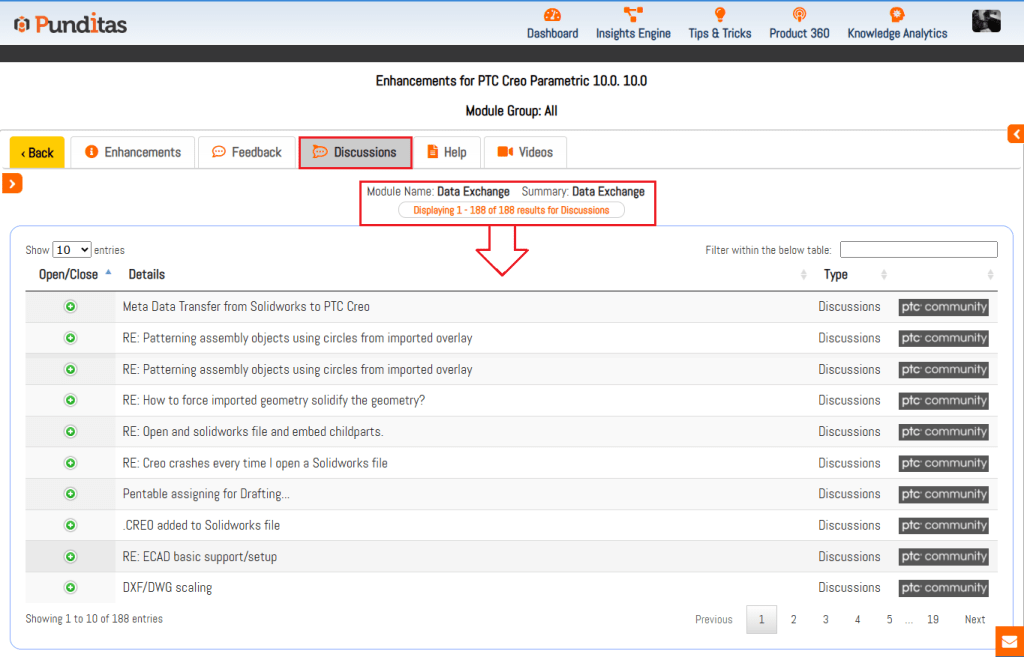The height and width of the screenshot is (657, 1024).
Task: Click the Tips & Tricks lightbulb icon
Action: (x=720, y=15)
